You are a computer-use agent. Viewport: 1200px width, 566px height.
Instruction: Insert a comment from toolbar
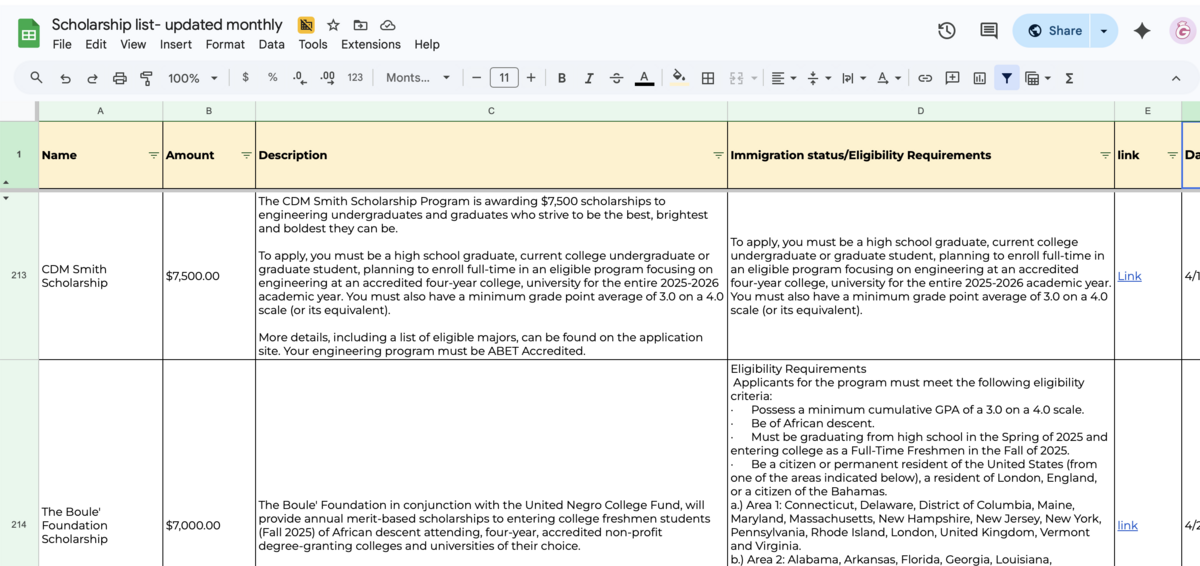952,78
